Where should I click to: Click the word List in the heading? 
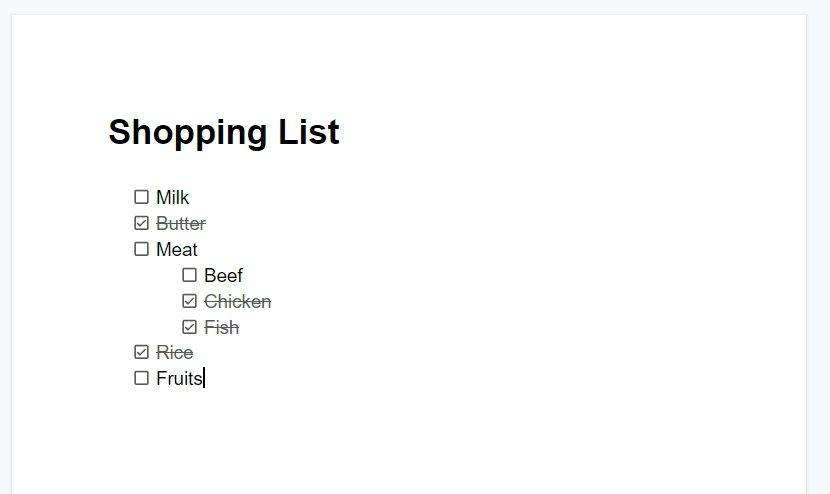click(309, 131)
